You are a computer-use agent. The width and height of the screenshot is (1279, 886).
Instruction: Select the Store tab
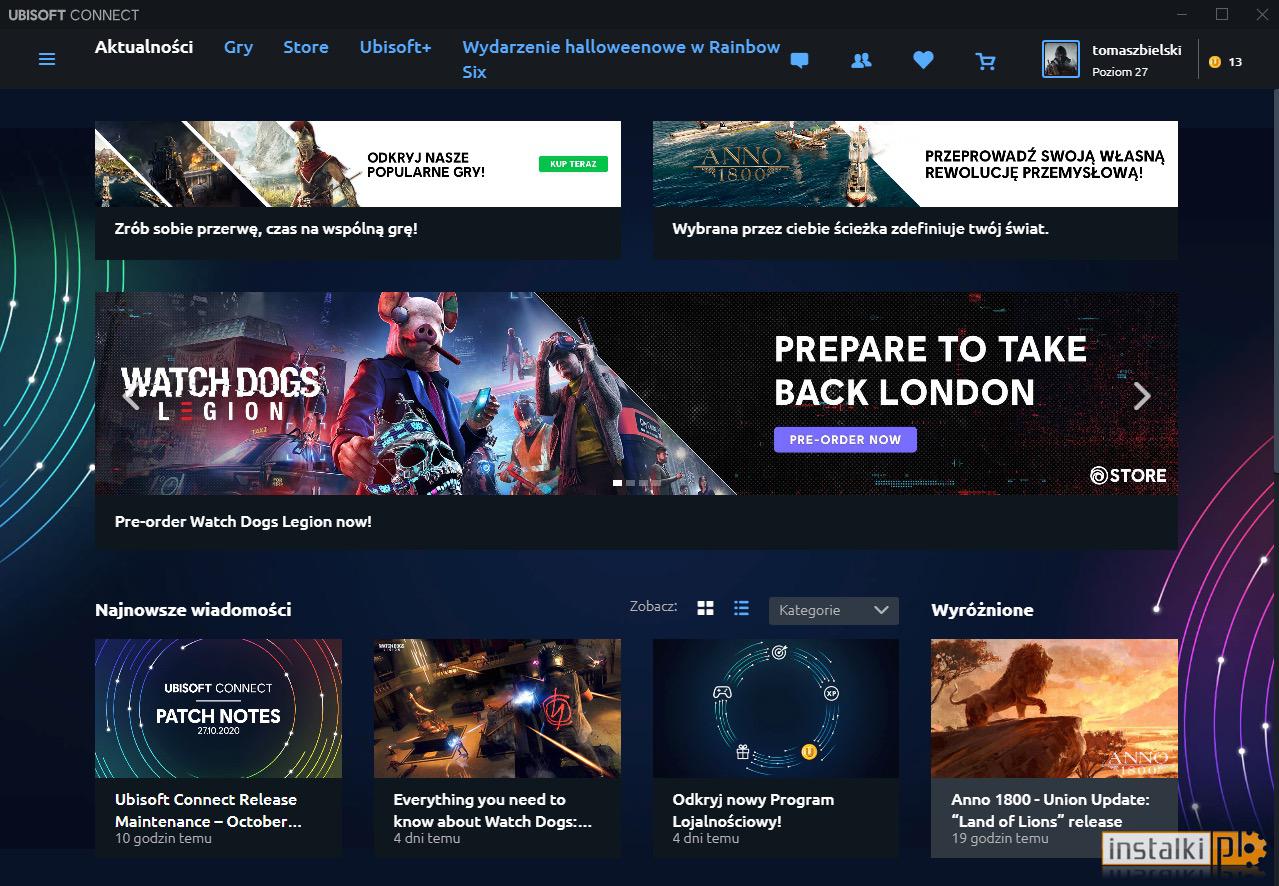(306, 47)
